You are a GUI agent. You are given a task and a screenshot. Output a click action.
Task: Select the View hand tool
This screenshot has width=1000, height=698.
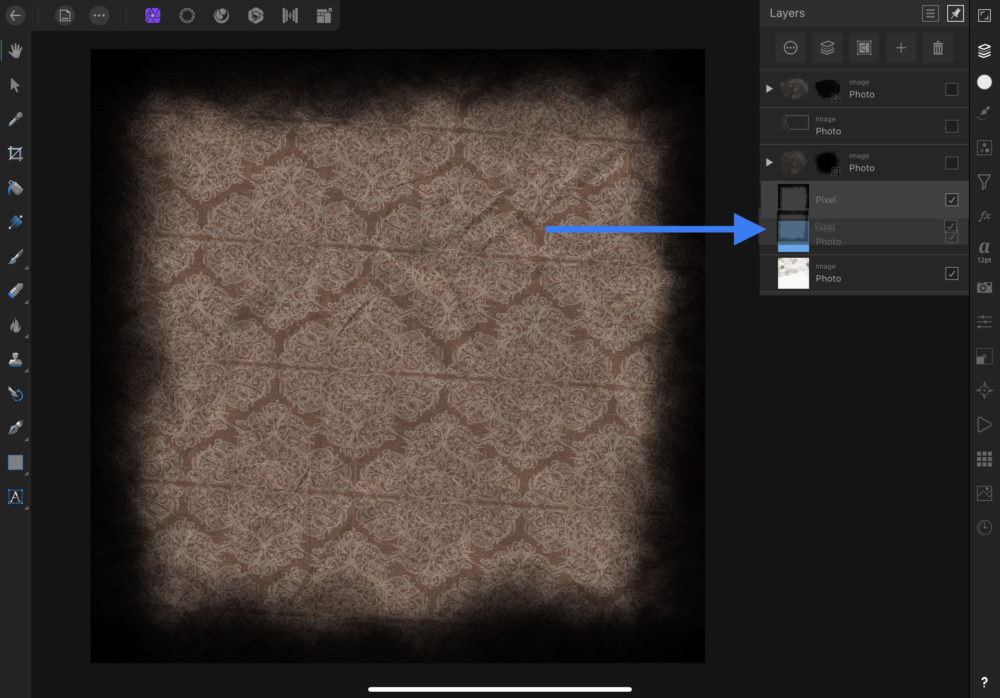point(15,50)
